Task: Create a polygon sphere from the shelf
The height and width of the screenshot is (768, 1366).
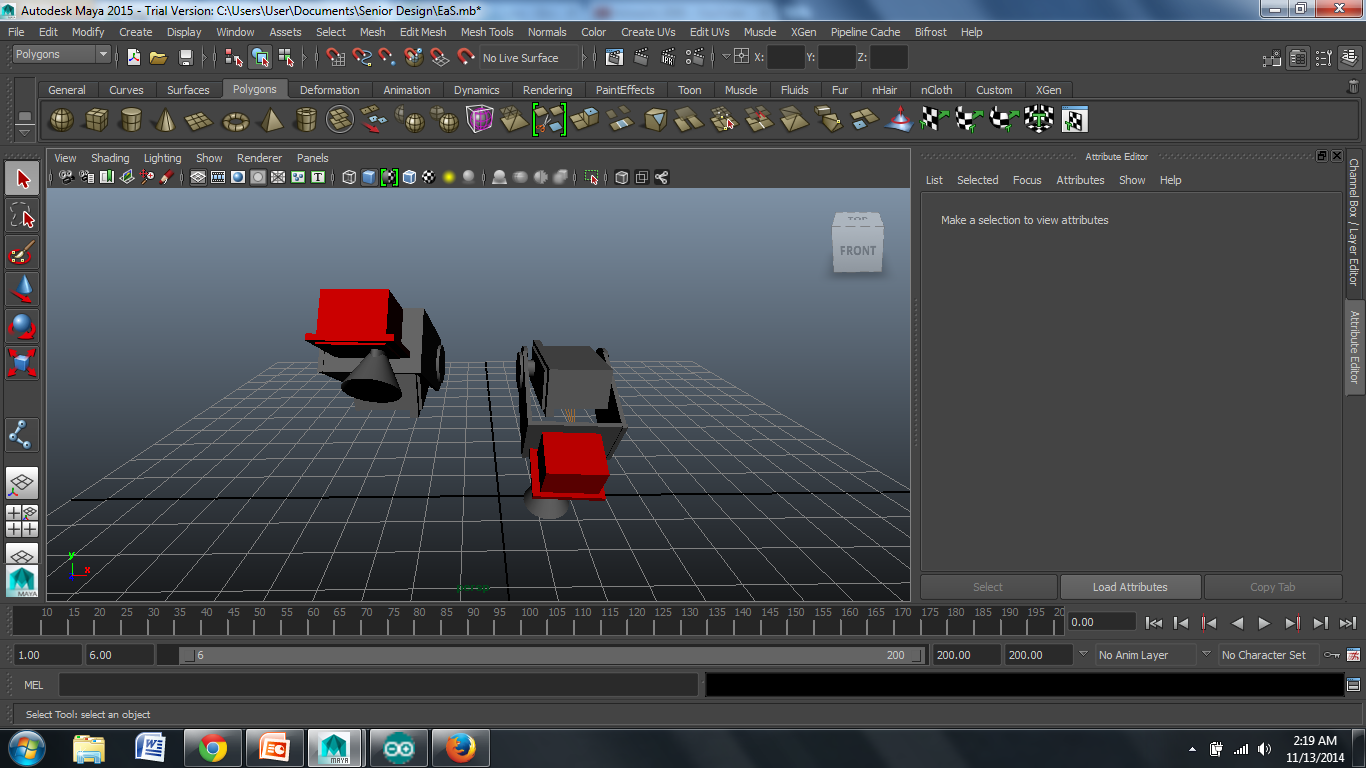Action: pos(62,121)
